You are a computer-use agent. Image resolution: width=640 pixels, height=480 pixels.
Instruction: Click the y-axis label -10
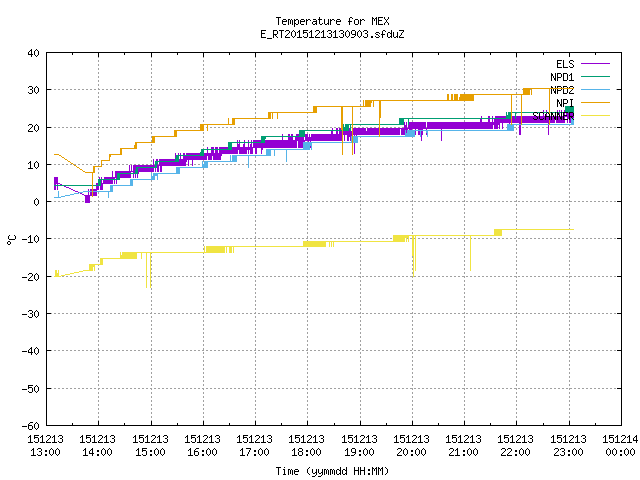pyautogui.click(x=31, y=239)
